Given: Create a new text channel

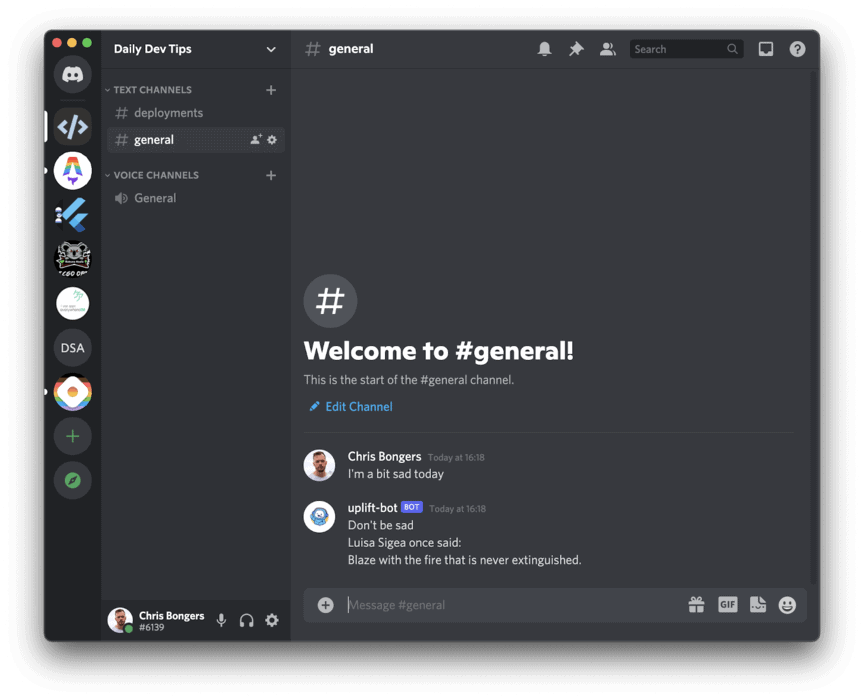Looking at the screenshot, I should [x=271, y=90].
